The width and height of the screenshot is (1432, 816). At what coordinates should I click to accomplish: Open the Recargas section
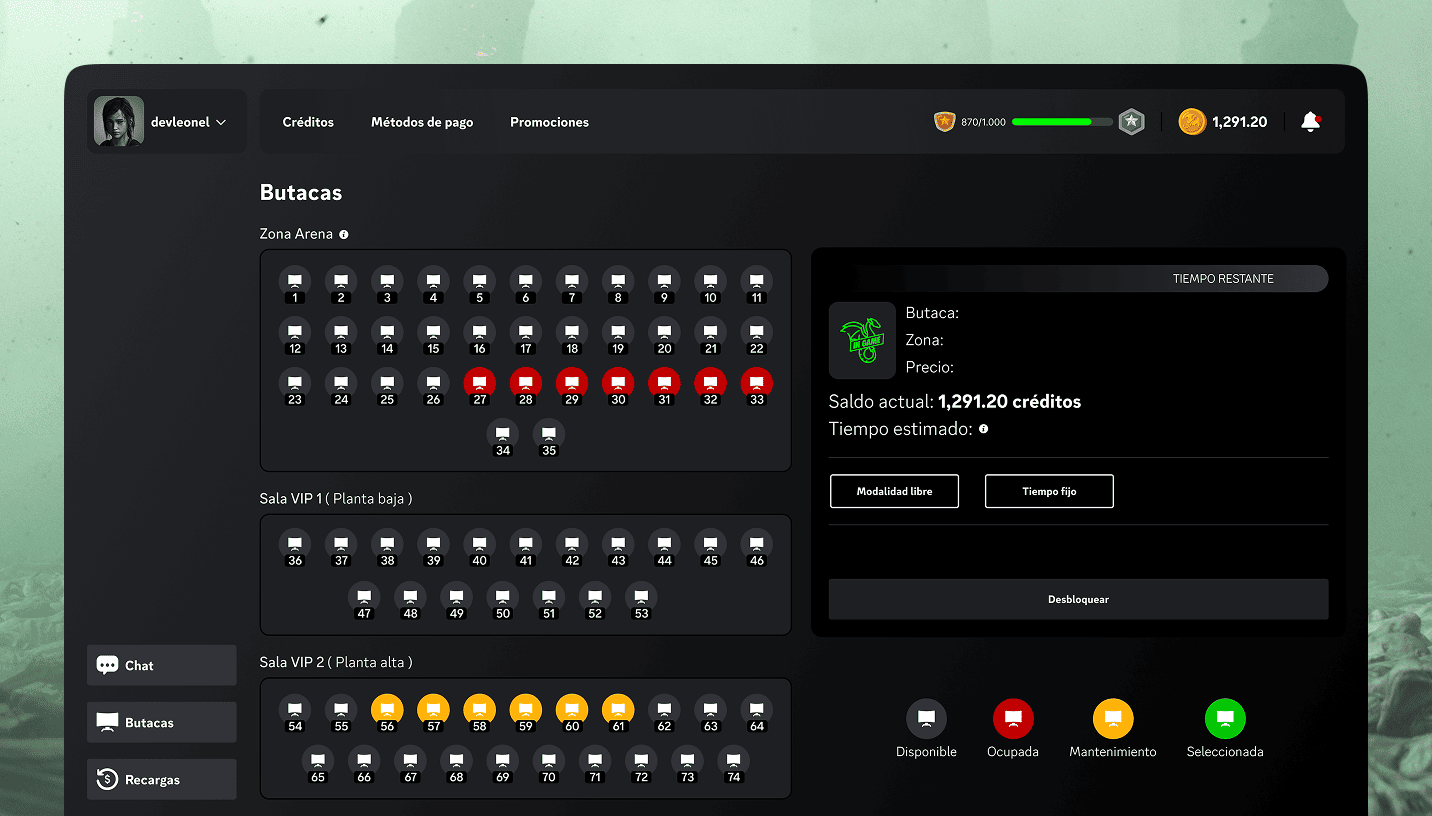161,779
